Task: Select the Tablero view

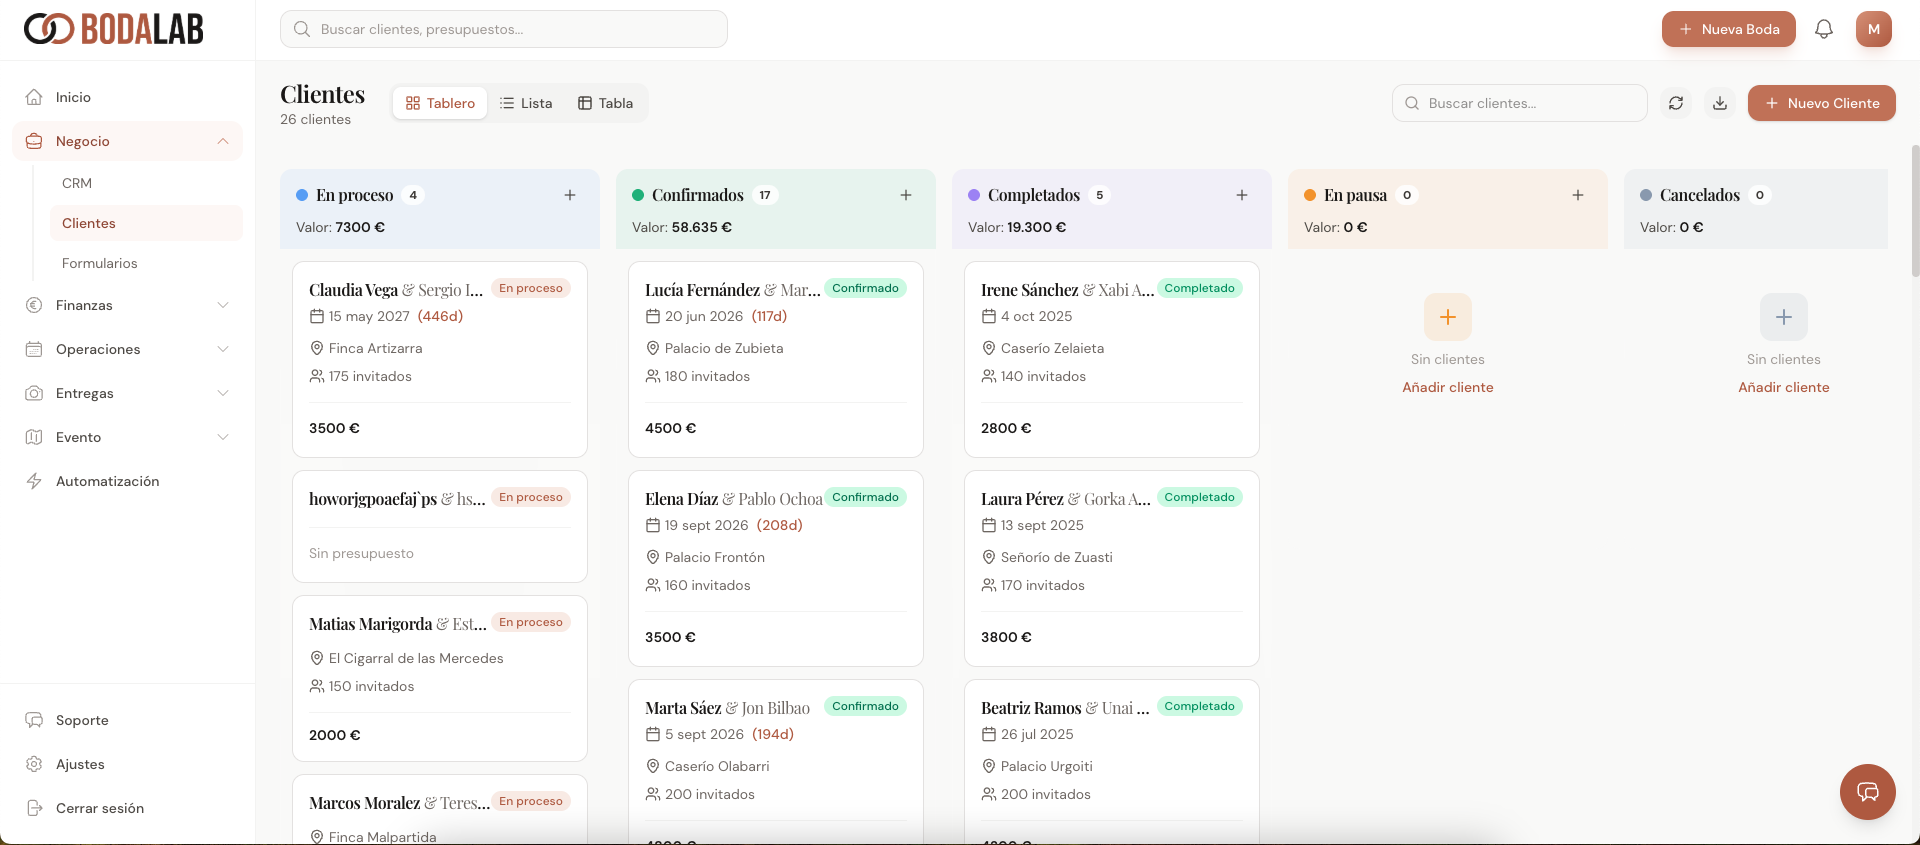Action: 440,103
